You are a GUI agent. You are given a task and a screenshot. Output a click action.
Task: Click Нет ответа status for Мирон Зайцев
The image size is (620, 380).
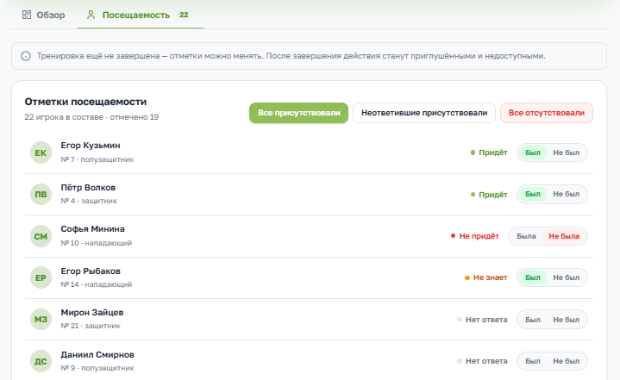482,320
